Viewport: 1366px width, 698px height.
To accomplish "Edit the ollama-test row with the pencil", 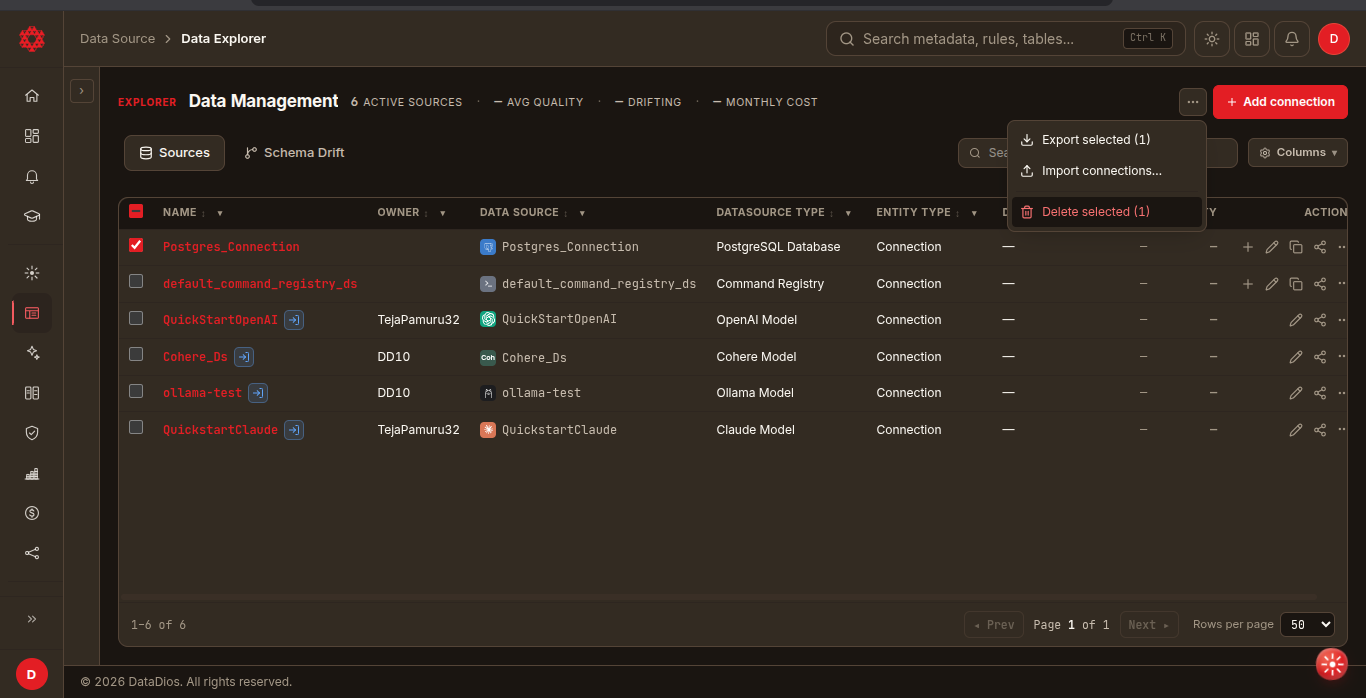I will click(1296, 393).
